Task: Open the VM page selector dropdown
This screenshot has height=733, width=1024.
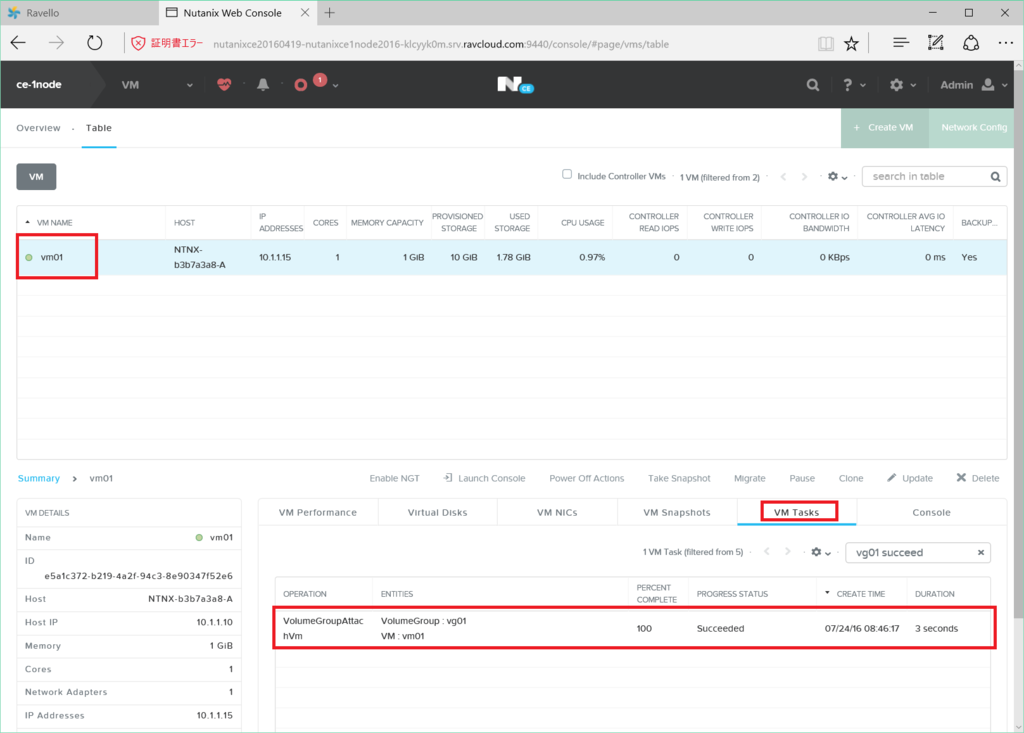Action: click(157, 85)
